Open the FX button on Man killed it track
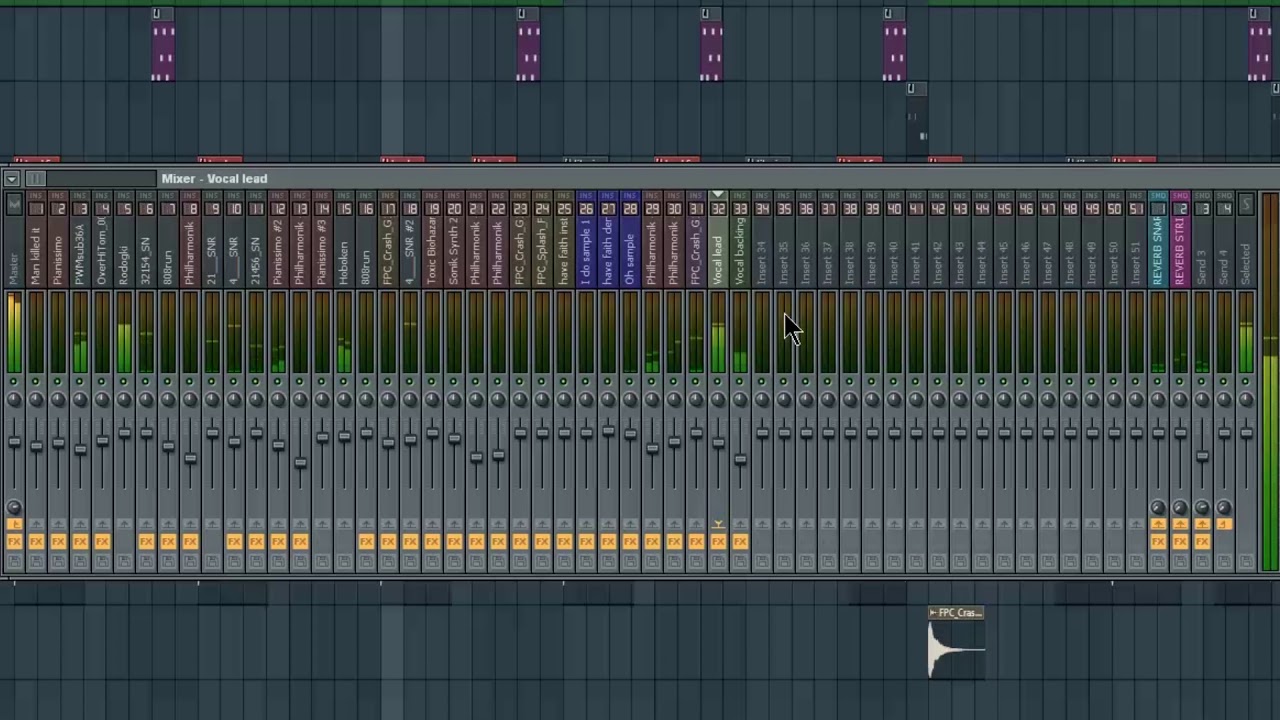Screen dimensions: 1280x720 tap(36, 541)
